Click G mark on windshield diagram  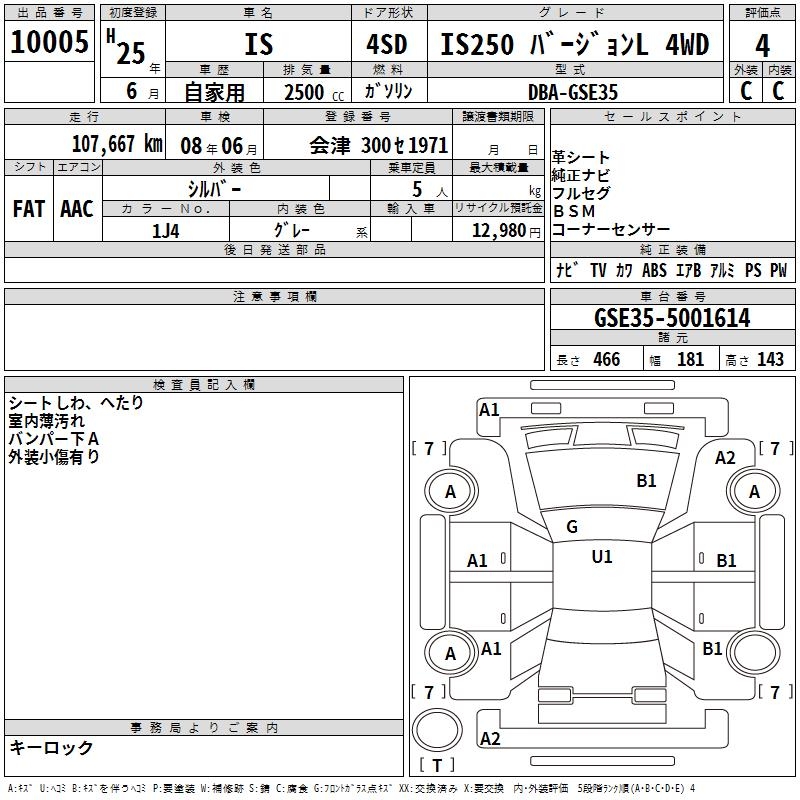coord(572,527)
